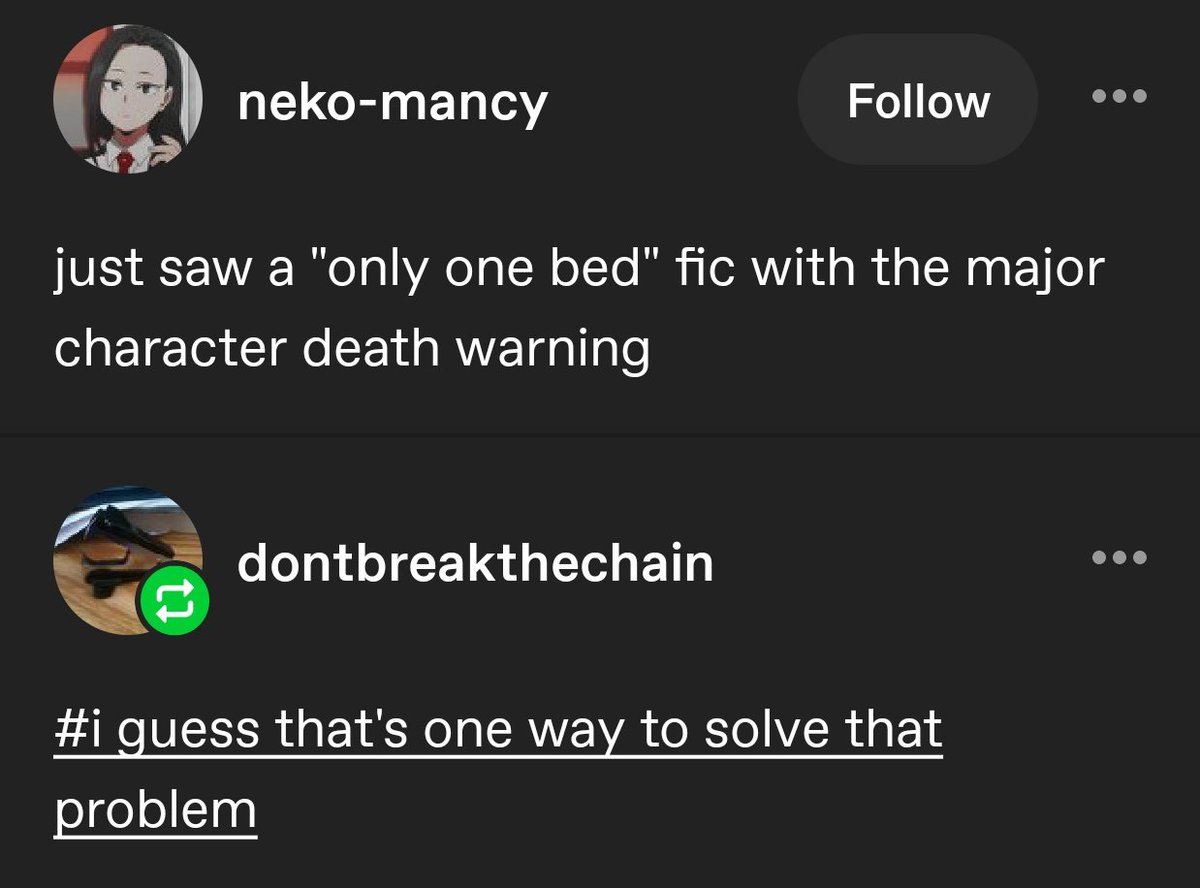1200x888 pixels.
Task: Follow the neko-mancy blog
Action: 918,100
